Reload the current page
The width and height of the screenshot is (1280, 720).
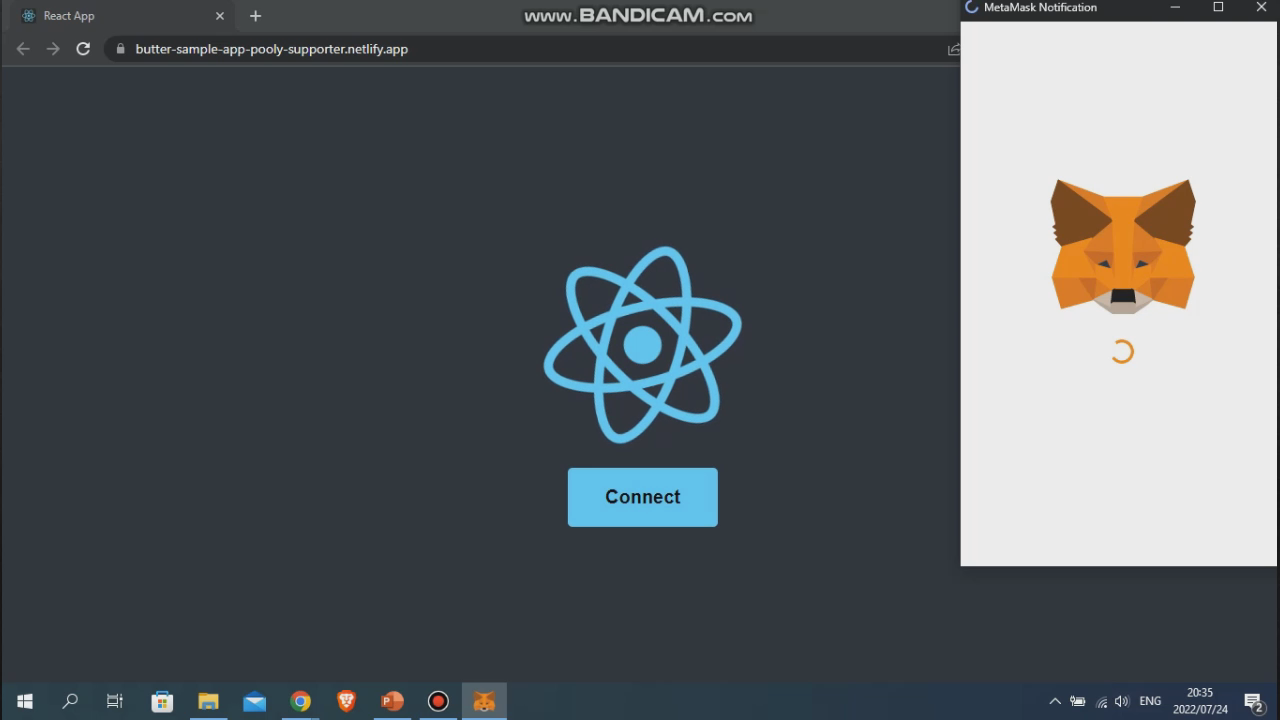(83, 49)
